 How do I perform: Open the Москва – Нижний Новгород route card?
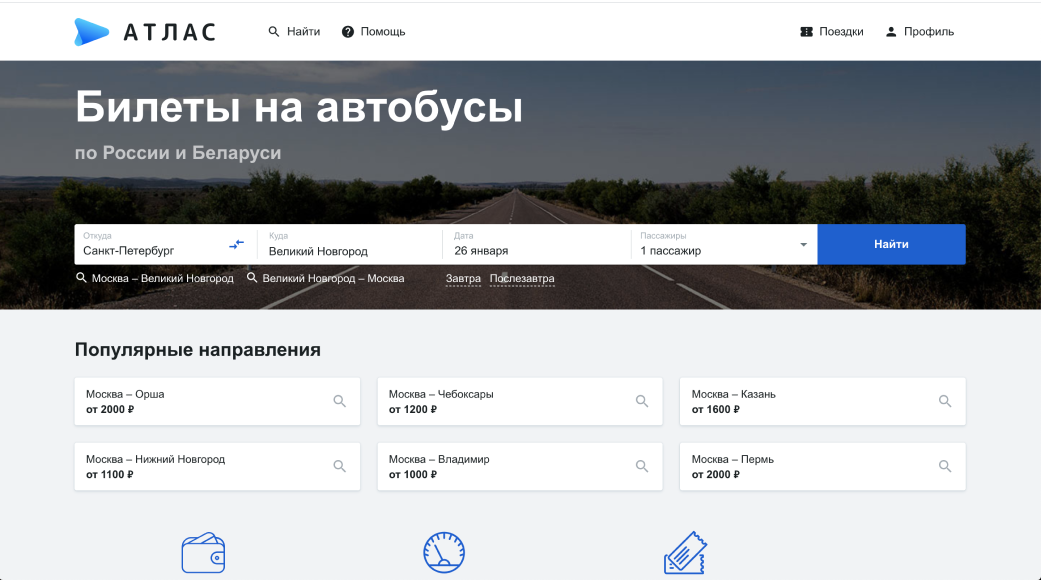pos(217,467)
